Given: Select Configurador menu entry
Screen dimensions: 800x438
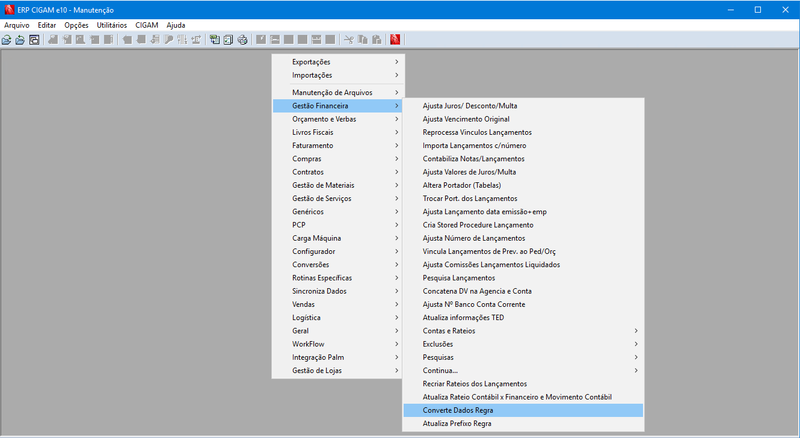Looking at the screenshot, I should 338,252.
